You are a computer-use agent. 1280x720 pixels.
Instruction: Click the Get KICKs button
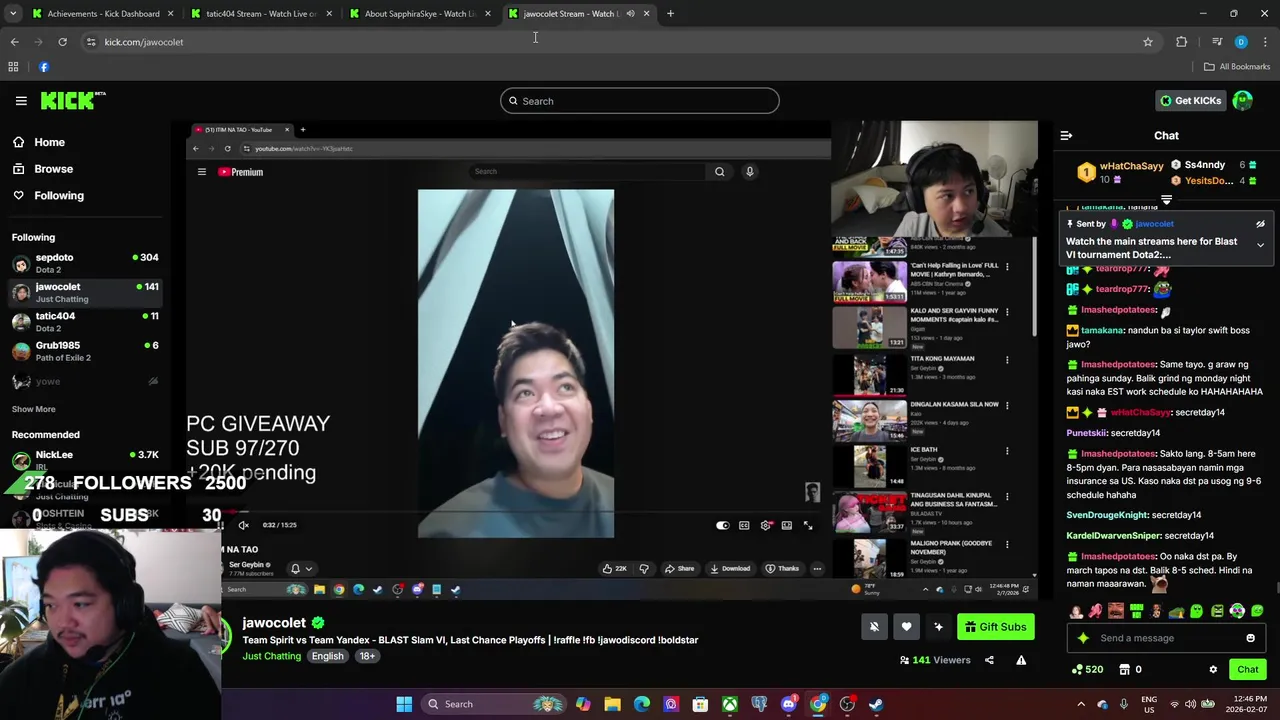tap(1190, 101)
